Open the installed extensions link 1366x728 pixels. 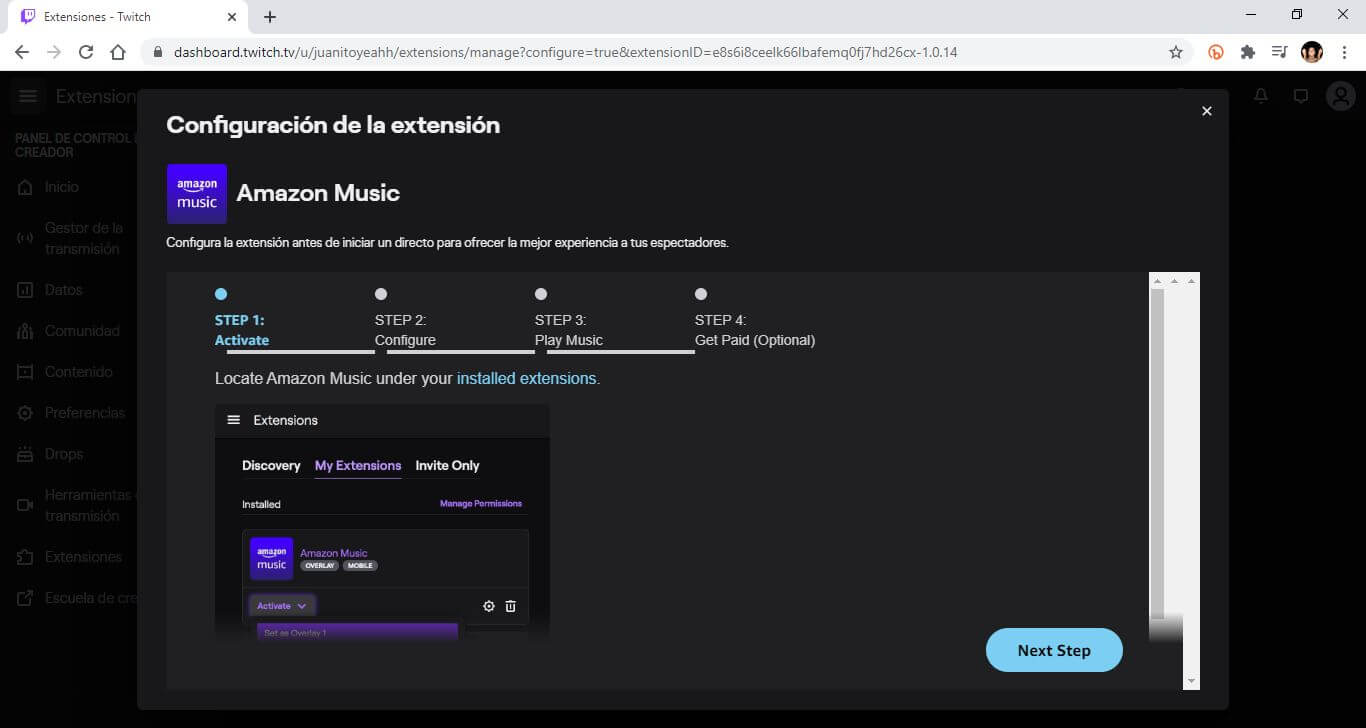pos(526,379)
